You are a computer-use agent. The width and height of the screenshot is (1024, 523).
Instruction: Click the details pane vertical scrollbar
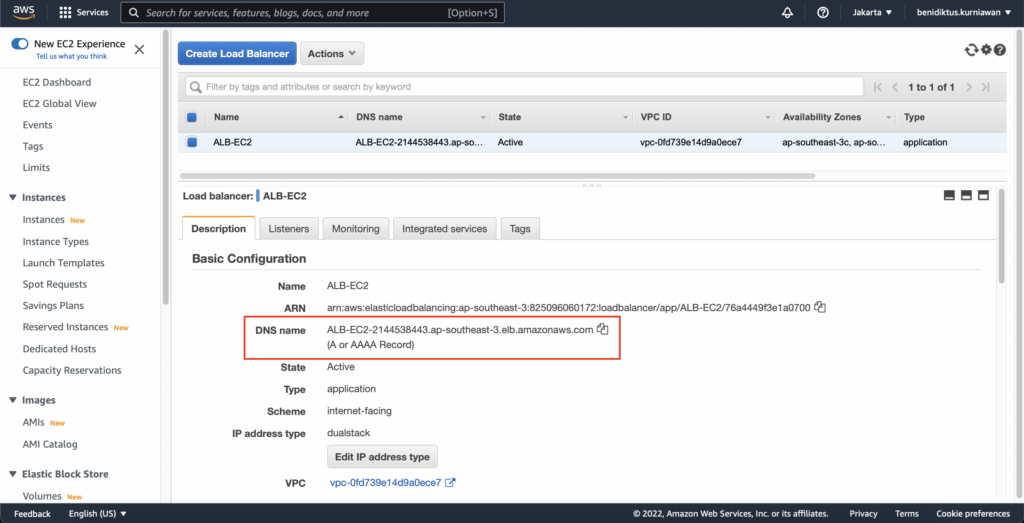[x=1001, y=235]
